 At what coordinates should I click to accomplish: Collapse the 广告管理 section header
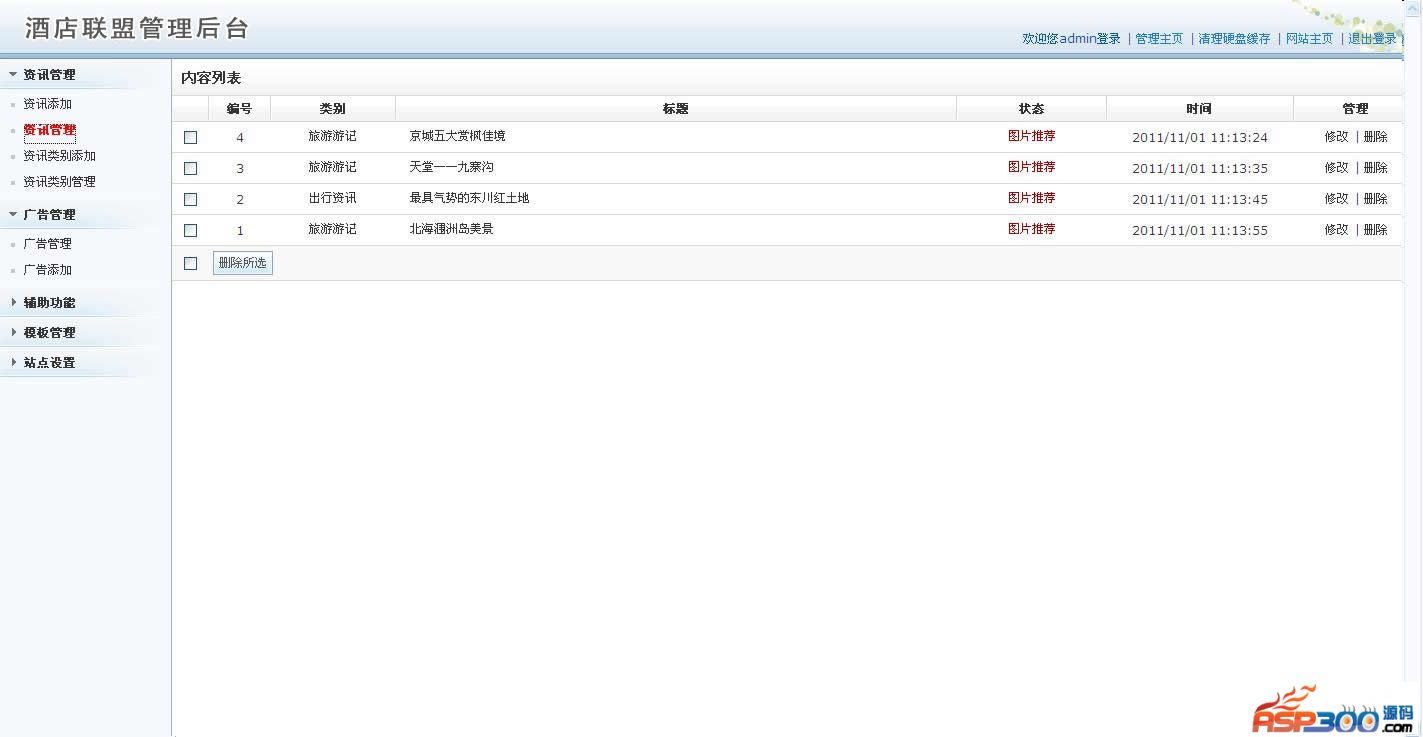tap(49, 215)
